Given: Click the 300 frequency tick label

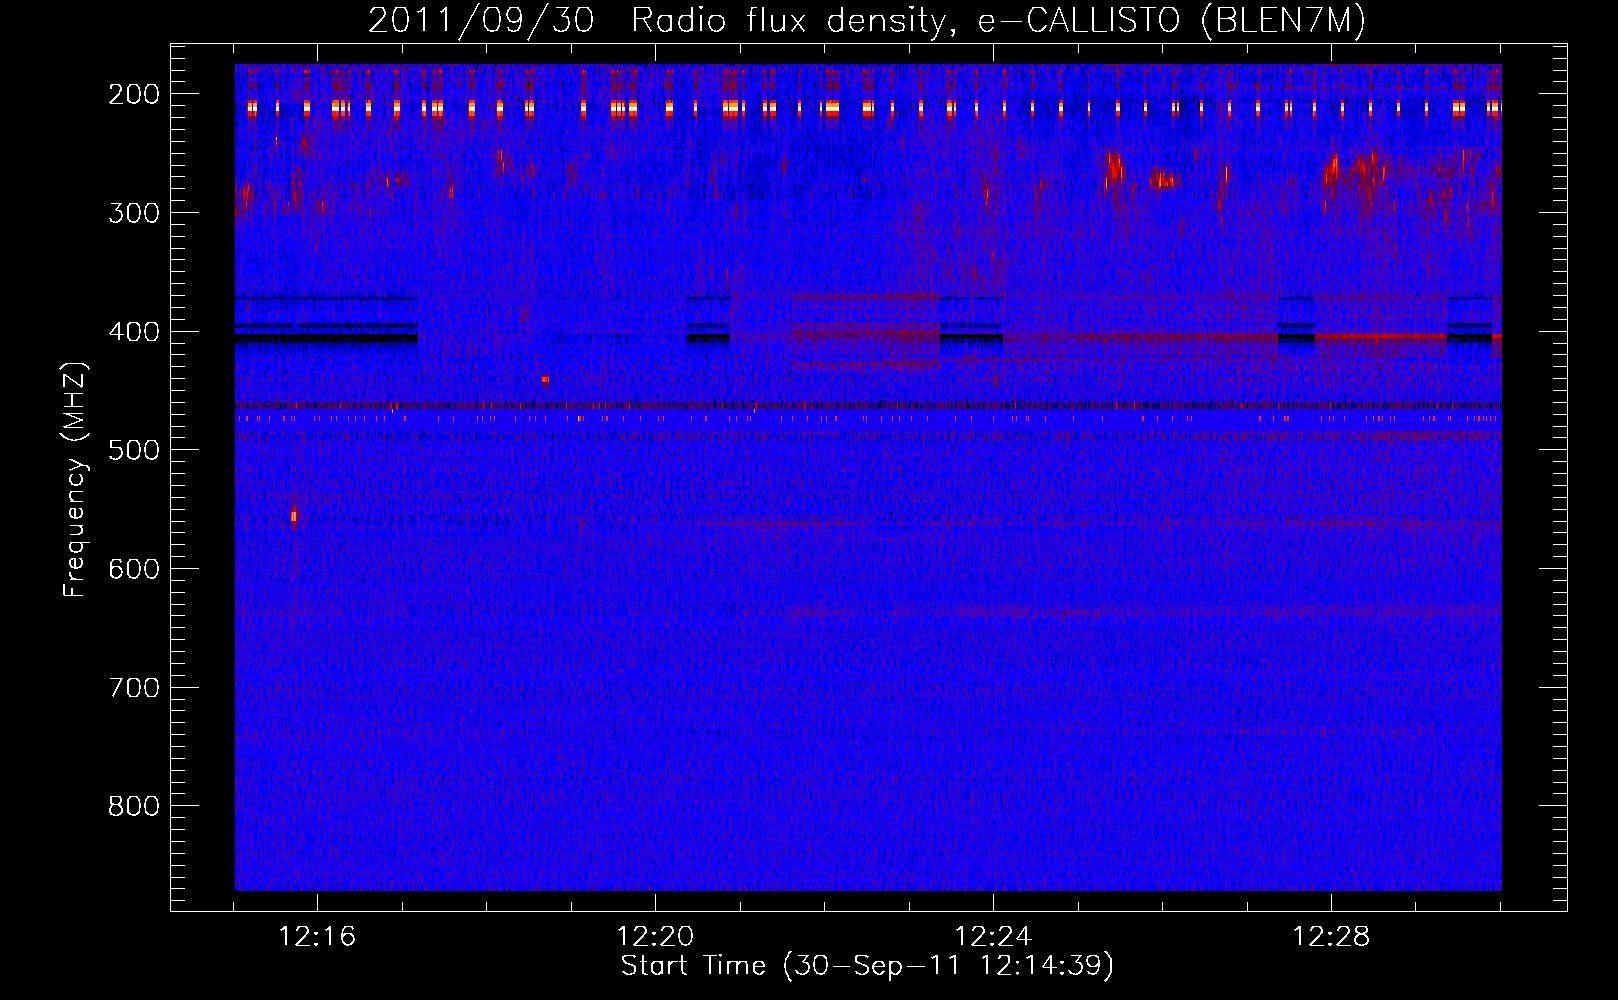Looking at the screenshot, I should tap(134, 213).
